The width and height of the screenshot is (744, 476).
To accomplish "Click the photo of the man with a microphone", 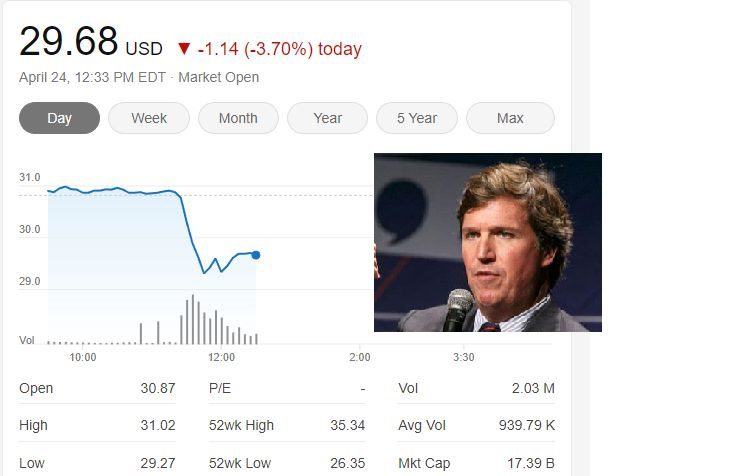I will (487, 242).
